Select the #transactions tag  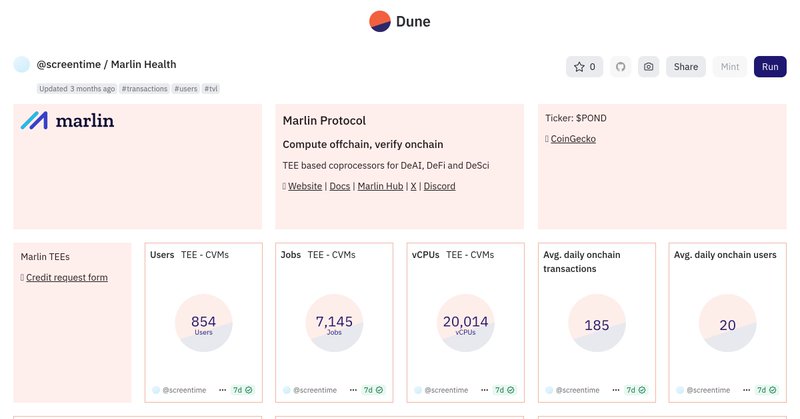pos(144,89)
